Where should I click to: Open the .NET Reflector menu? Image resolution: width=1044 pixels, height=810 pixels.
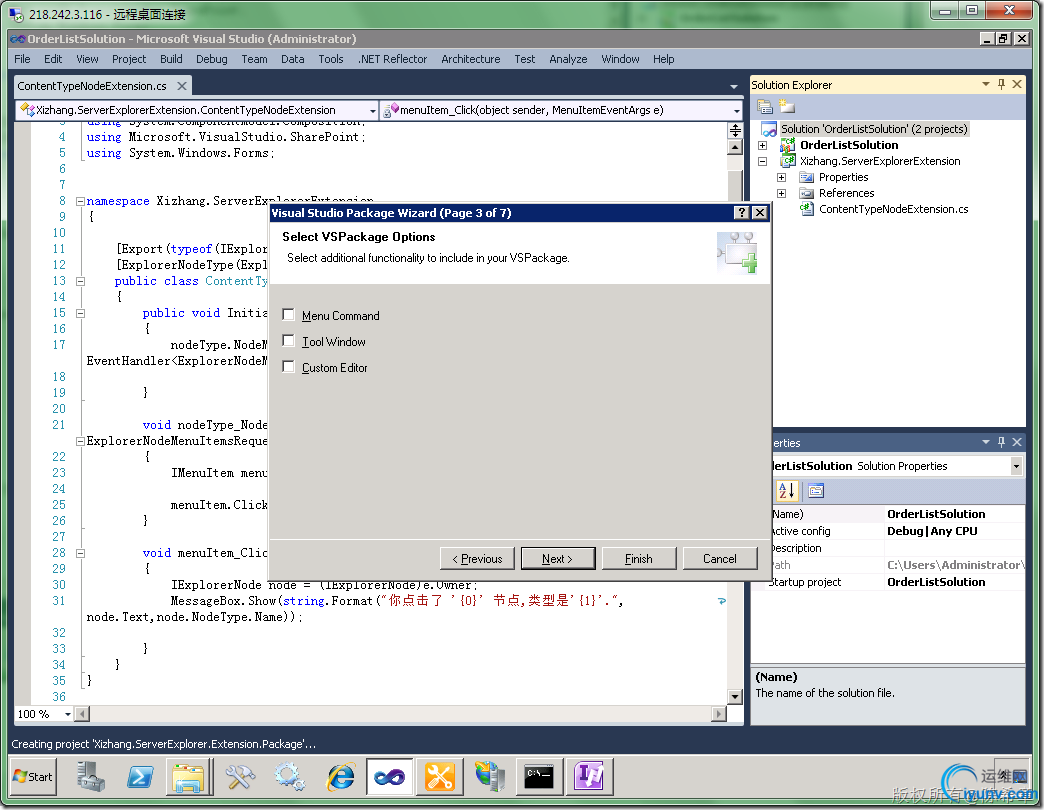click(x=392, y=59)
